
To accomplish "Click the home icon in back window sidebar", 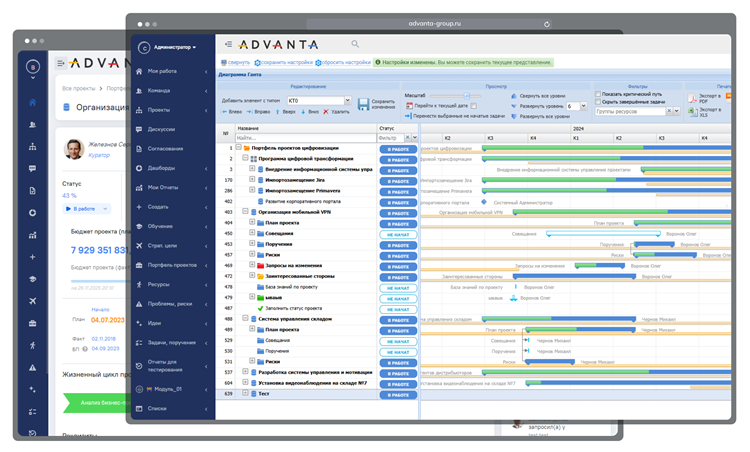I will tap(33, 102).
